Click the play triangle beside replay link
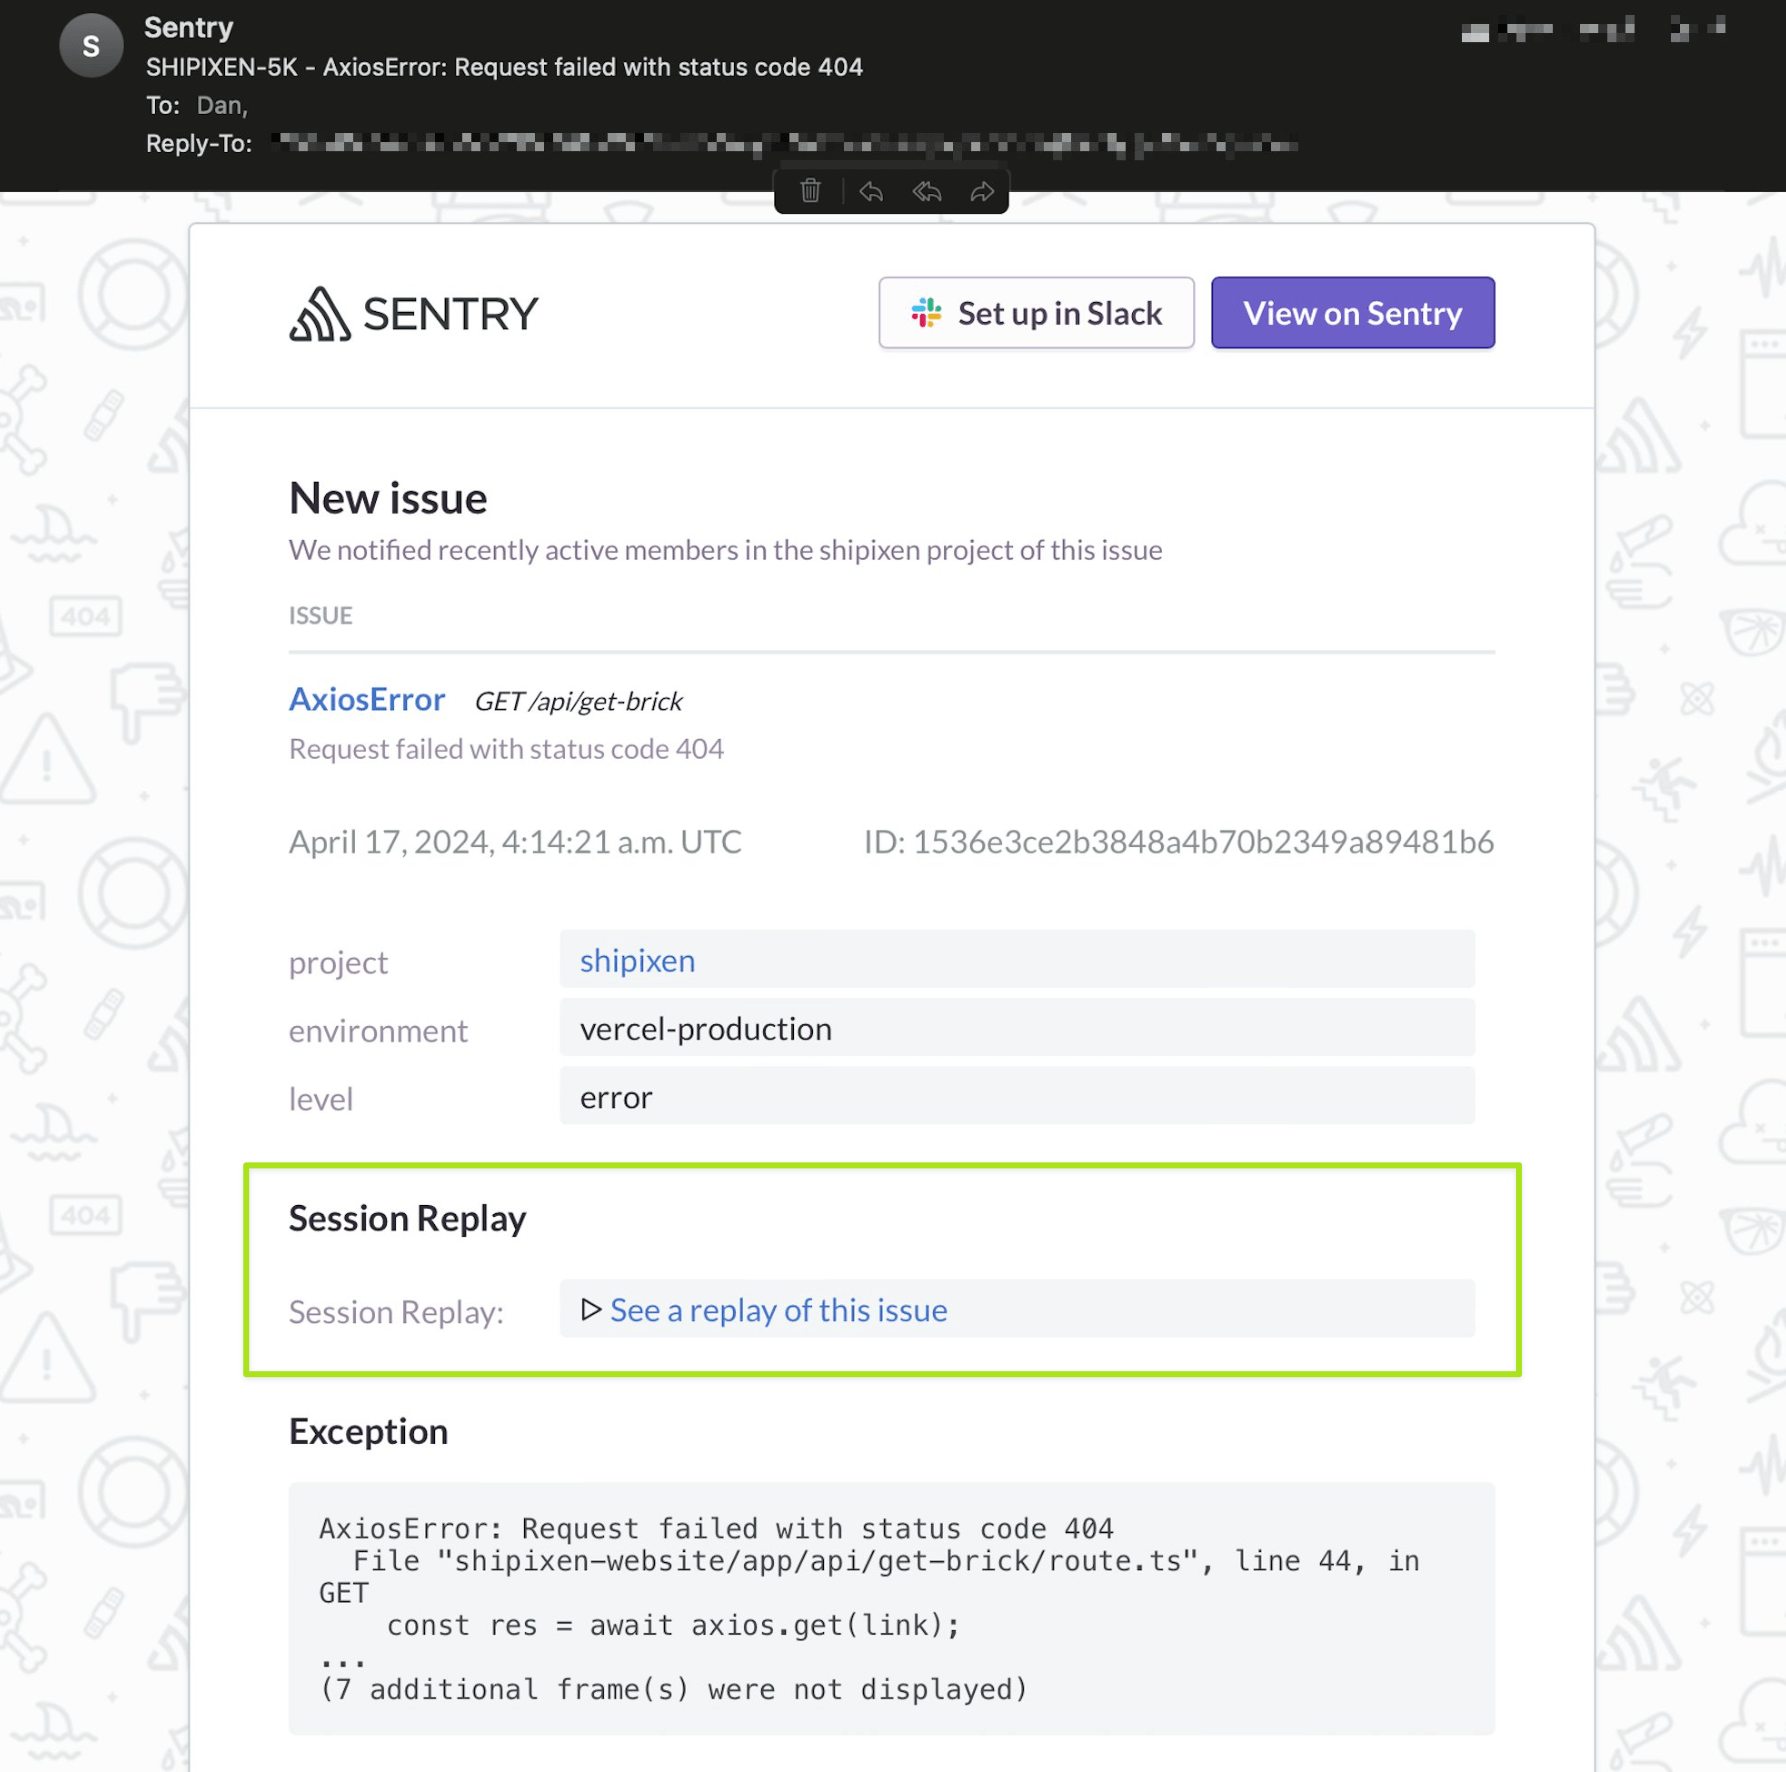This screenshot has width=1786, height=1772. 591,1309
